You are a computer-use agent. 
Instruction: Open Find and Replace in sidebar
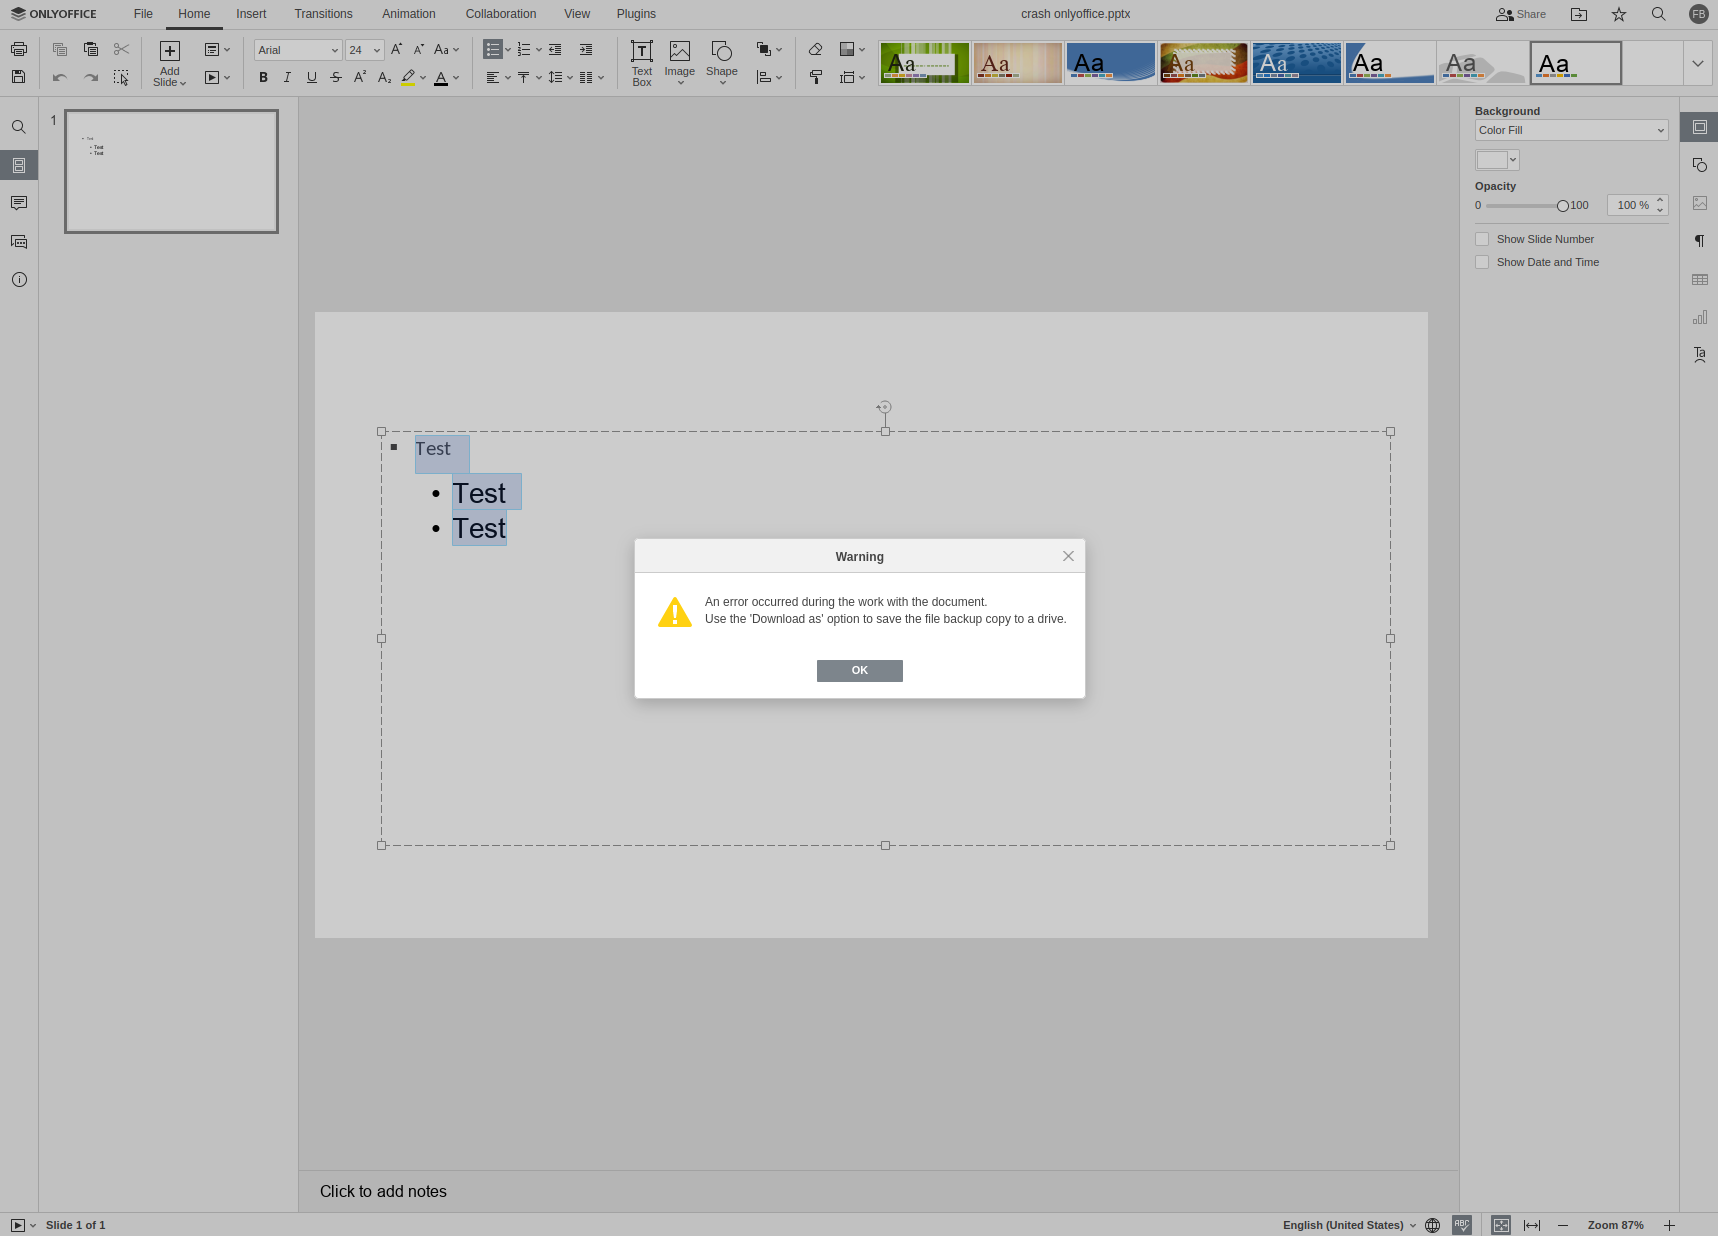(18, 127)
